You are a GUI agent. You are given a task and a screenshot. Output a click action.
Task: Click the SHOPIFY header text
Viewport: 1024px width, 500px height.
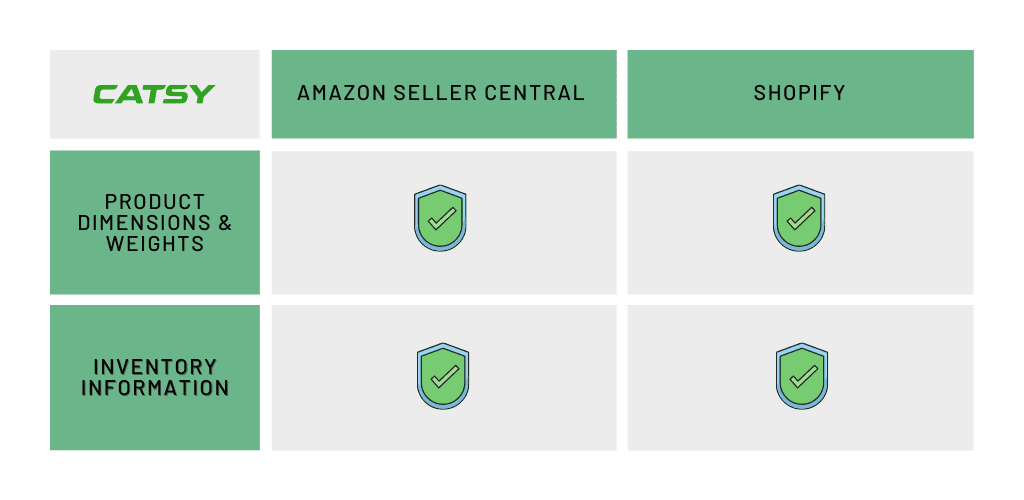(x=800, y=93)
